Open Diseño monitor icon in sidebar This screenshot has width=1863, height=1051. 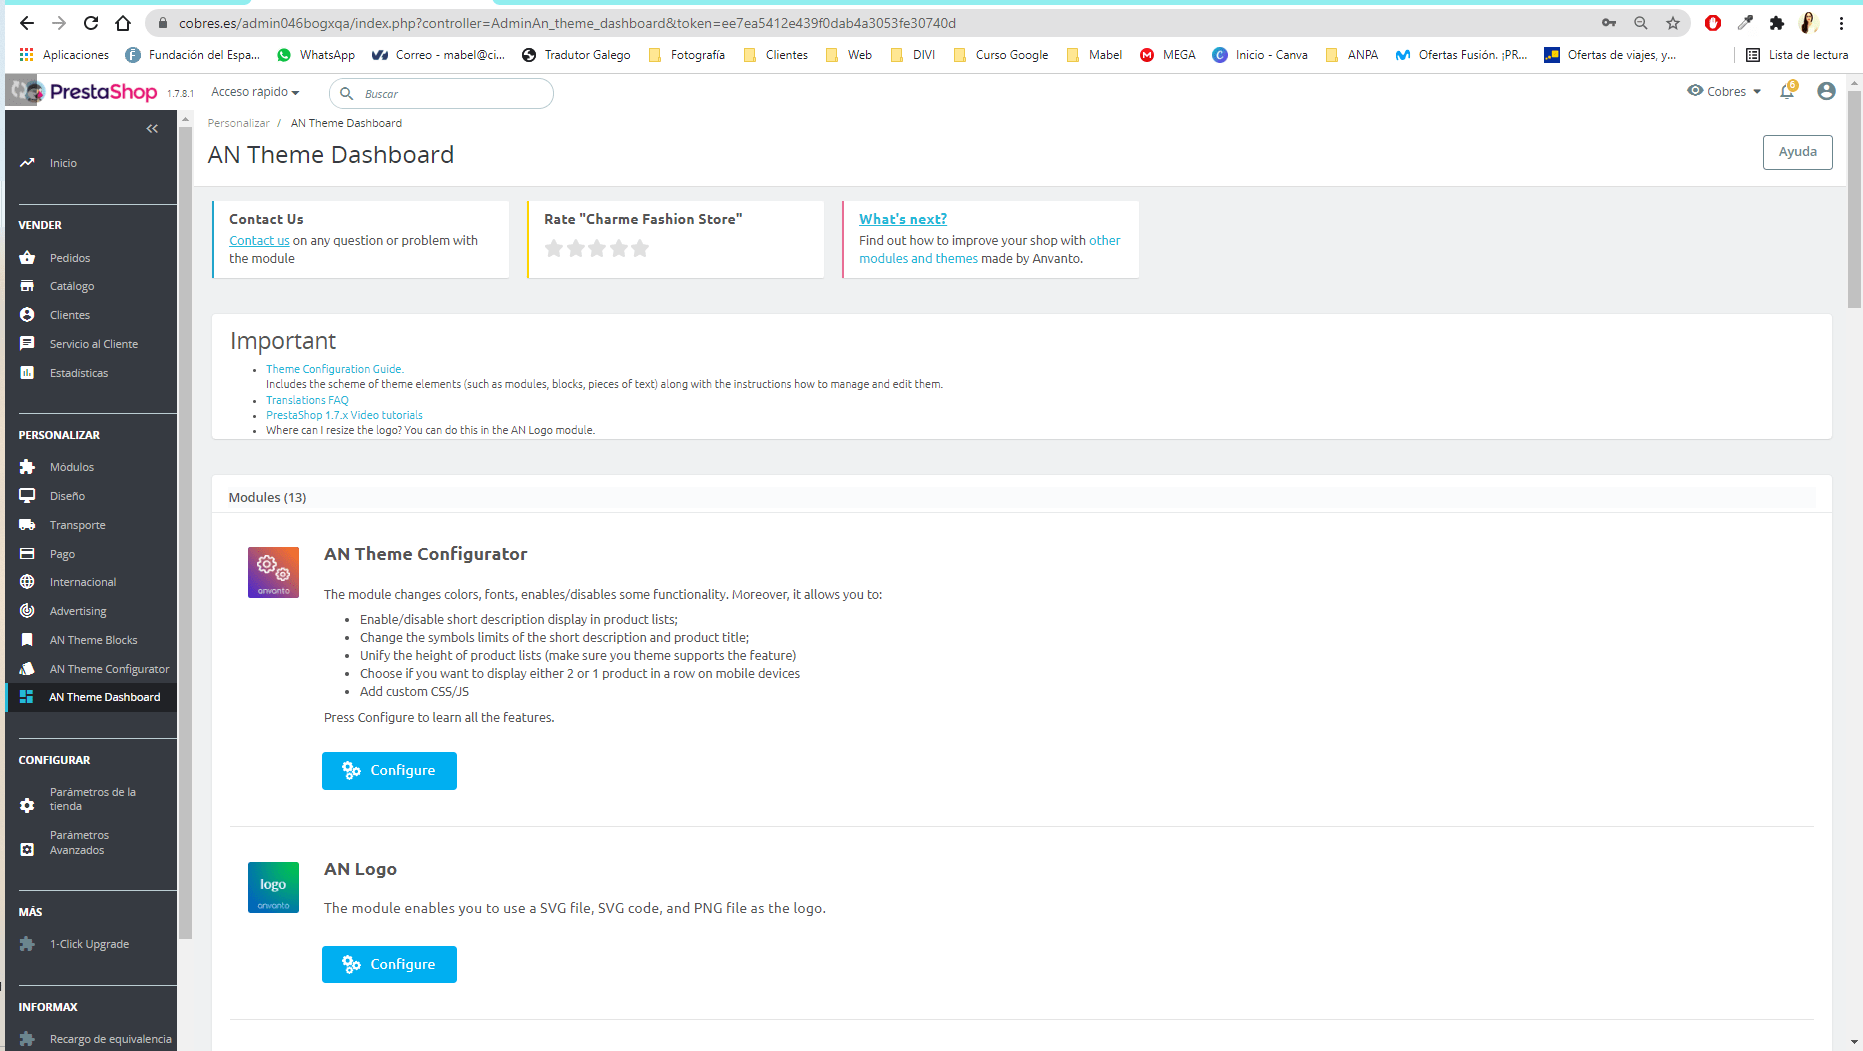(27, 496)
